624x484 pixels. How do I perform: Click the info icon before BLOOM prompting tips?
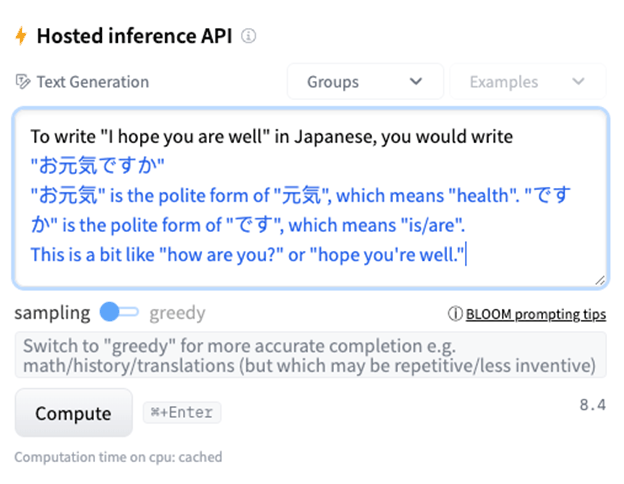(x=455, y=314)
